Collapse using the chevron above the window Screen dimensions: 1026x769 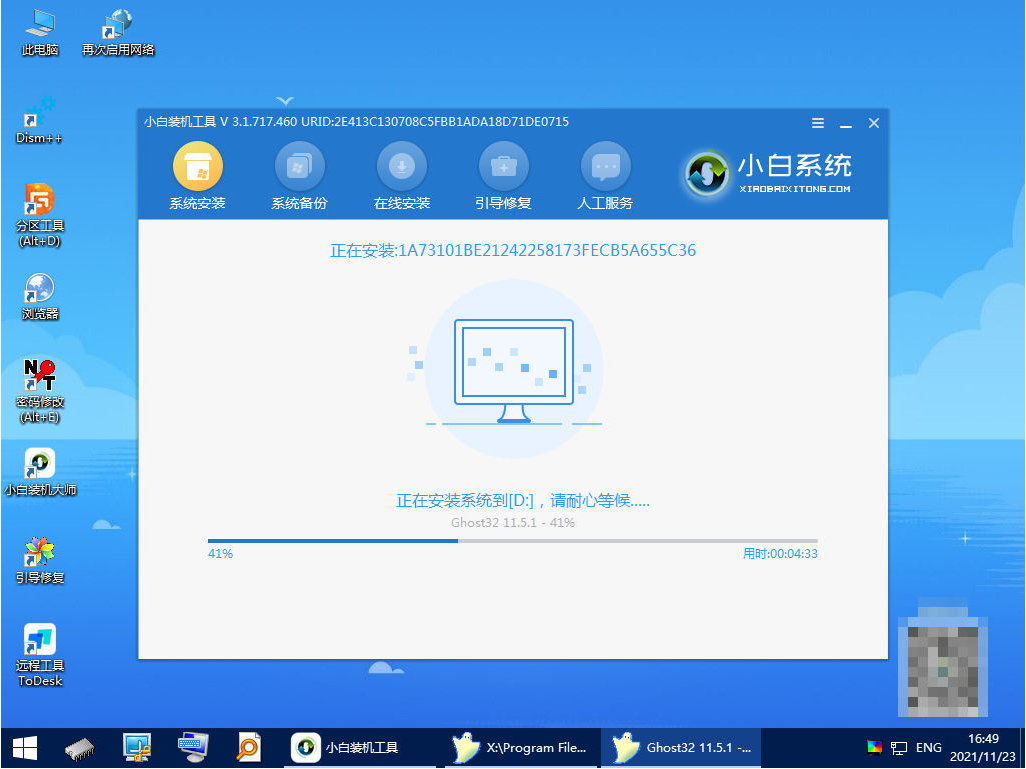[285, 100]
